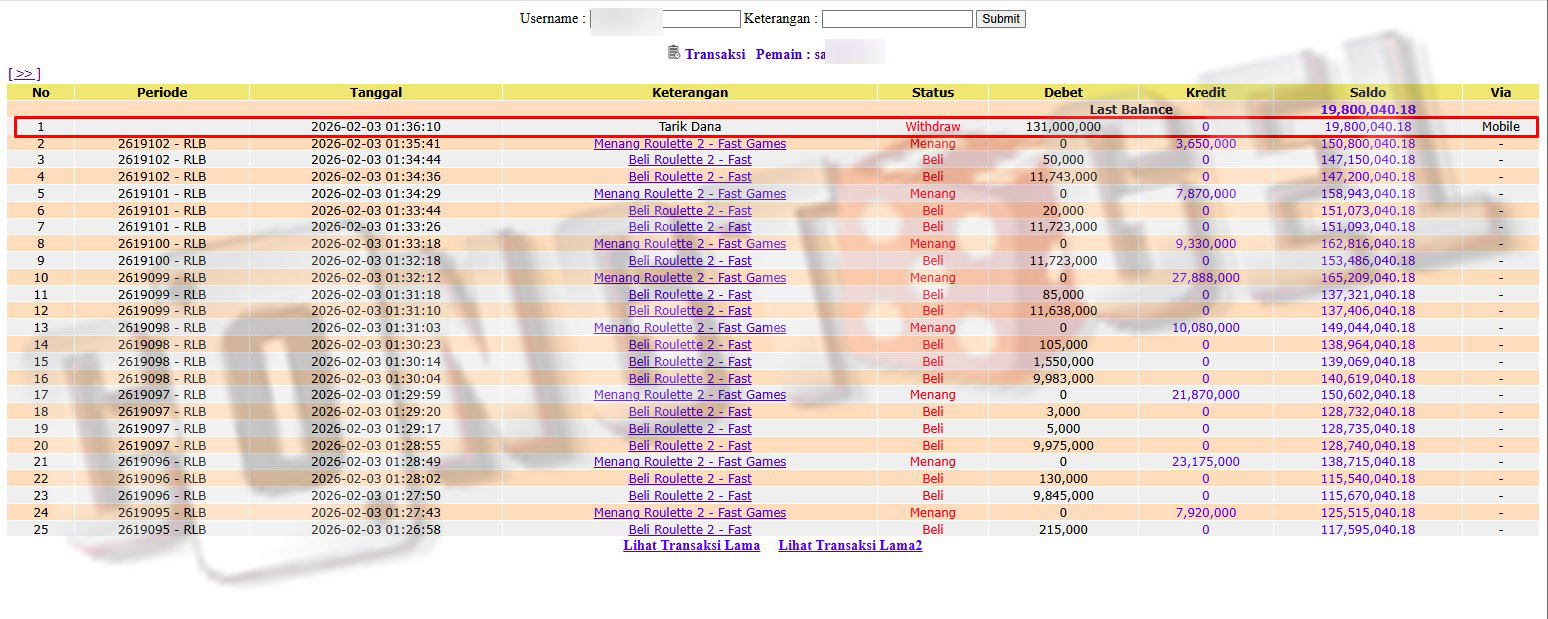
Task: Focus the Keterangan input field
Action: [896, 19]
